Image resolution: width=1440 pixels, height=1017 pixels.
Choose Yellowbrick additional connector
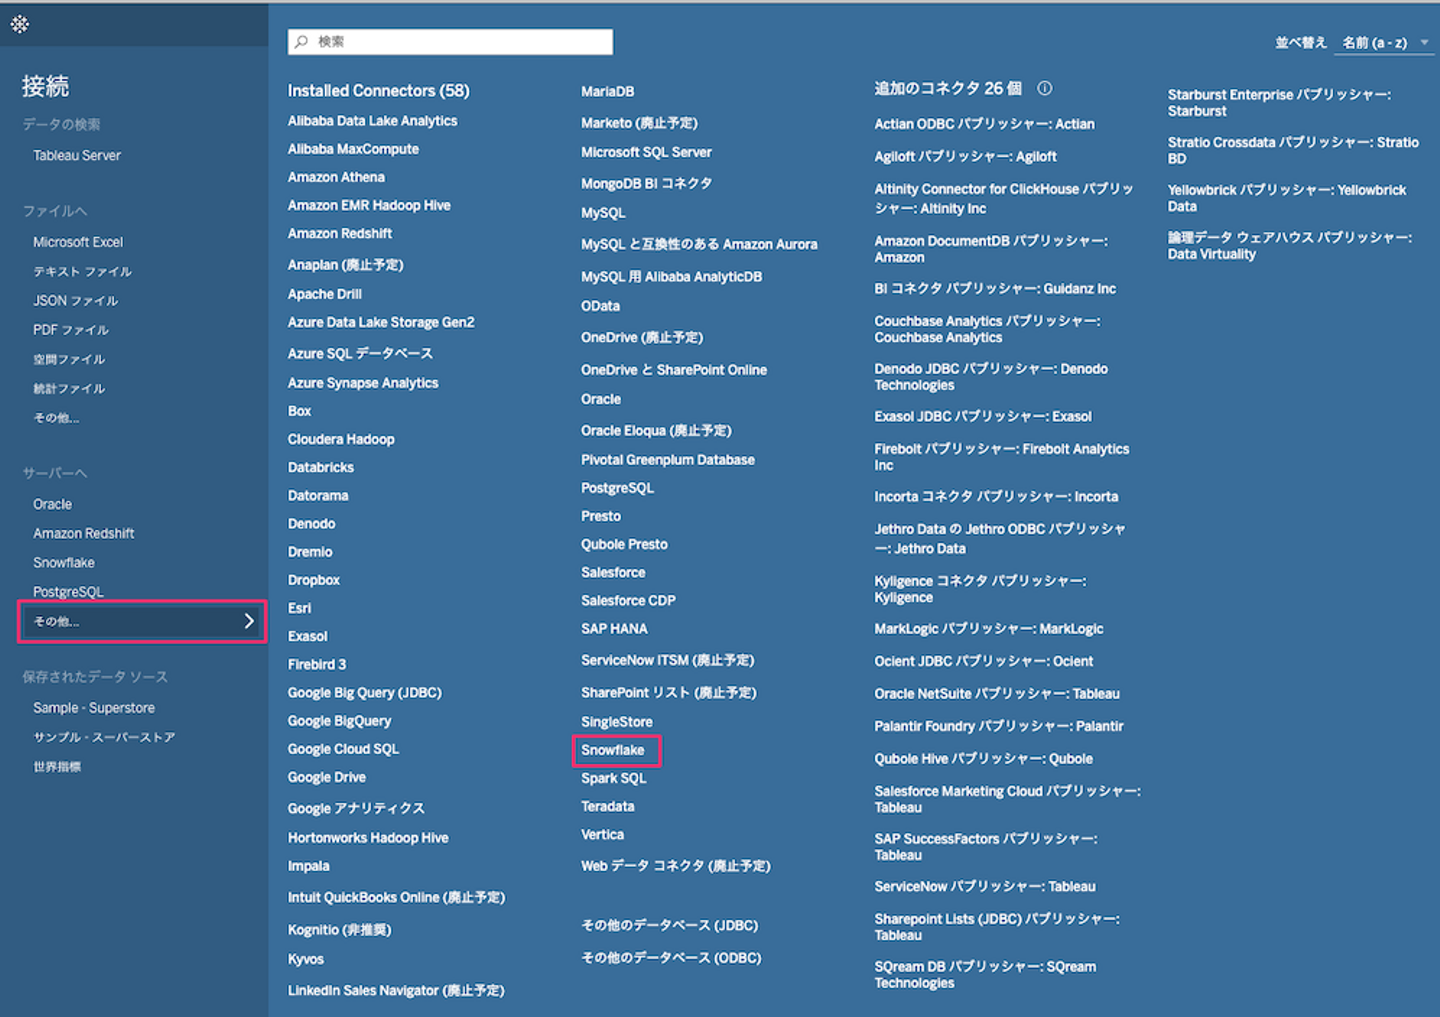point(1287,198)
